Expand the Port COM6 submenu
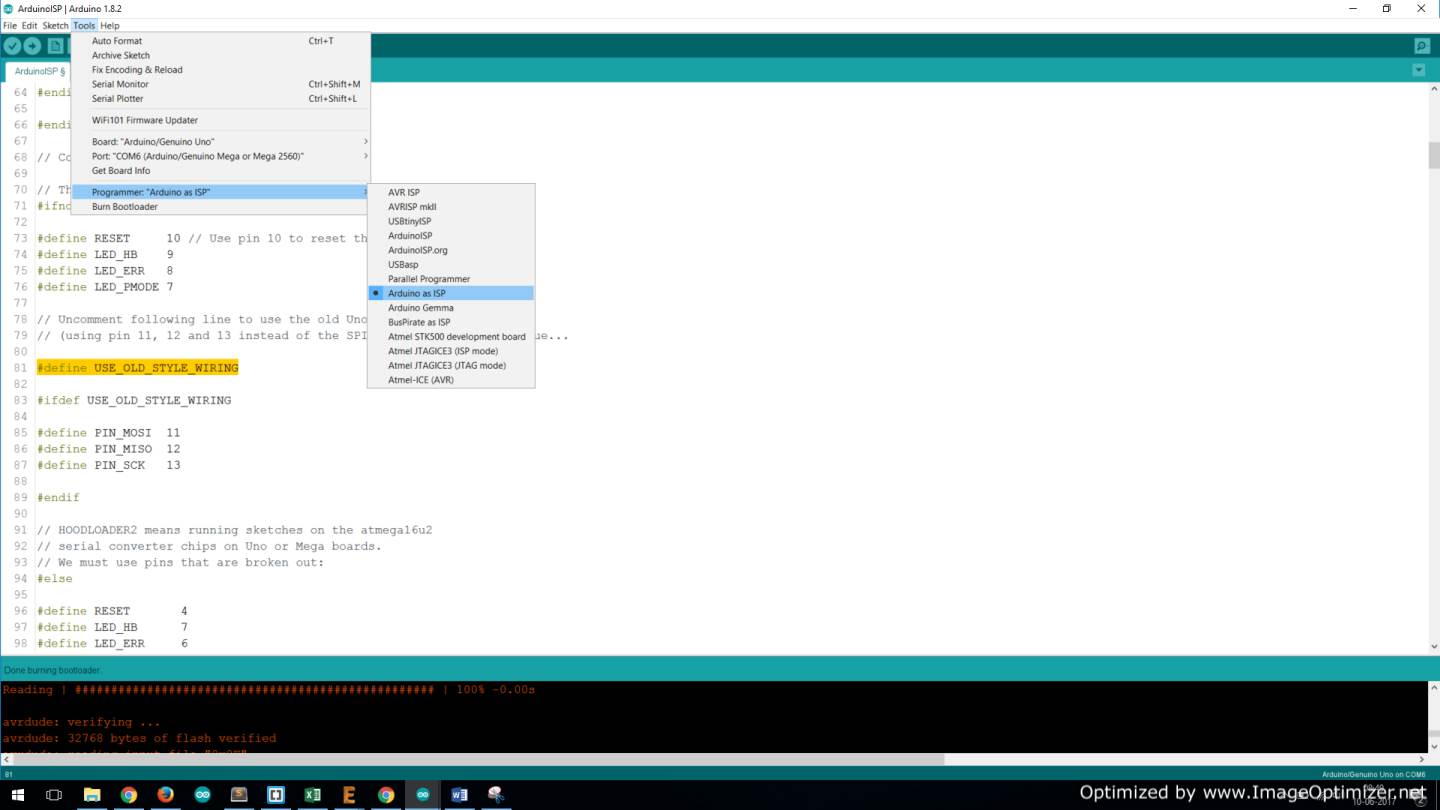Viewport: 1440px width, 810px height. coord(220,156)
